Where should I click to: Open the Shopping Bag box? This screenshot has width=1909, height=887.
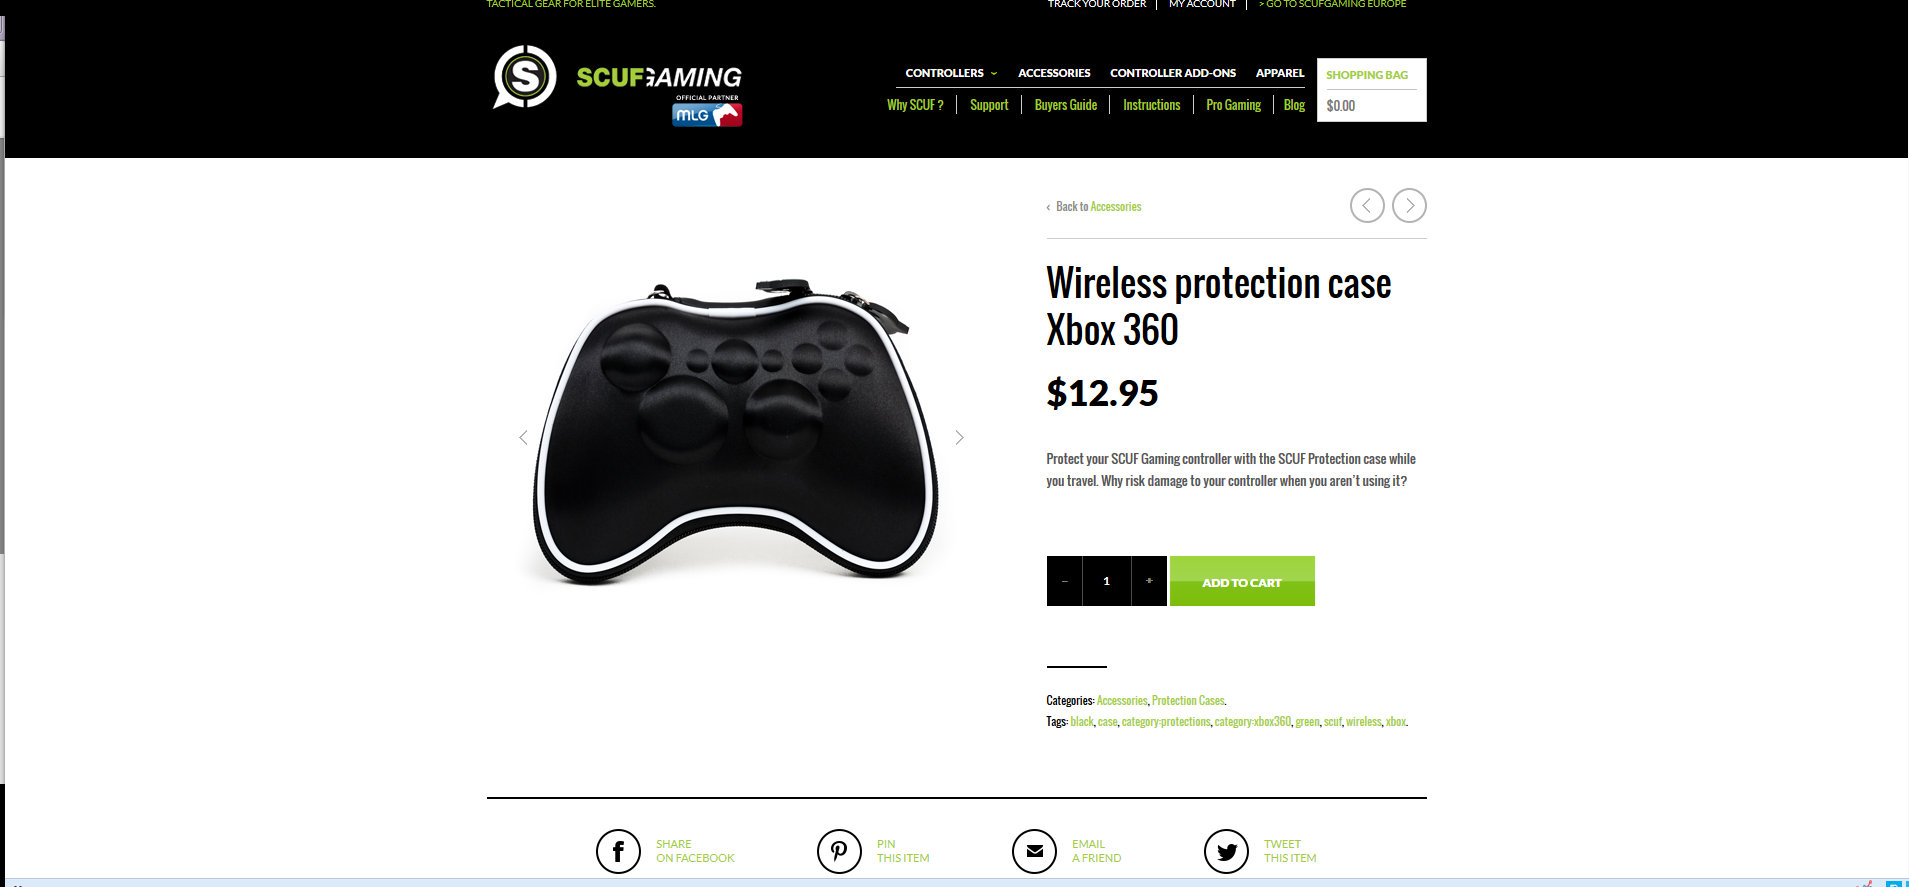click(x=1371, y=90)
